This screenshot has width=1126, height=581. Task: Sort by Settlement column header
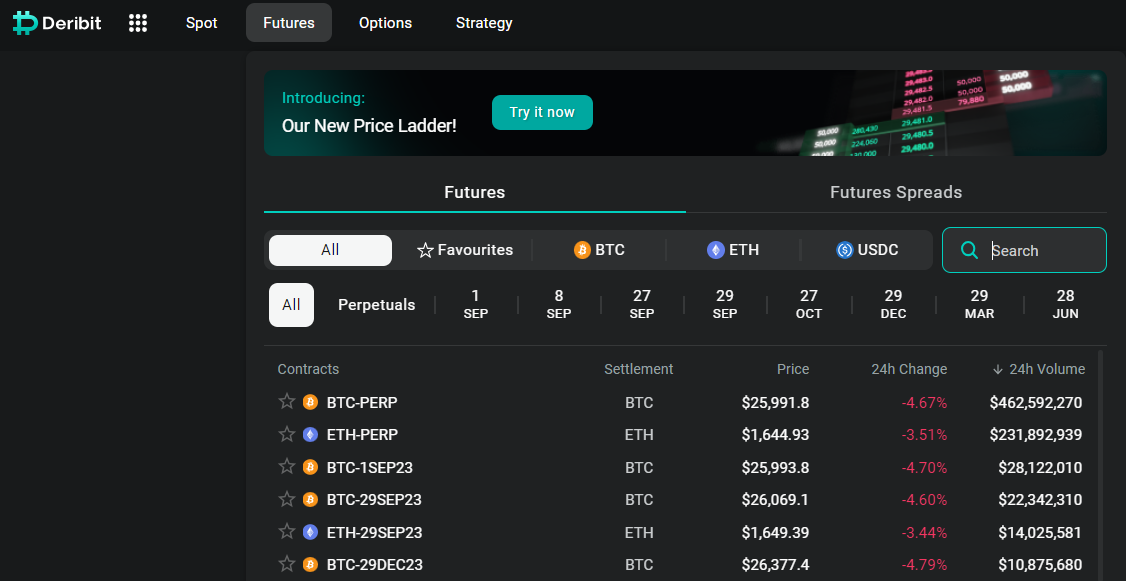[638, 369]
